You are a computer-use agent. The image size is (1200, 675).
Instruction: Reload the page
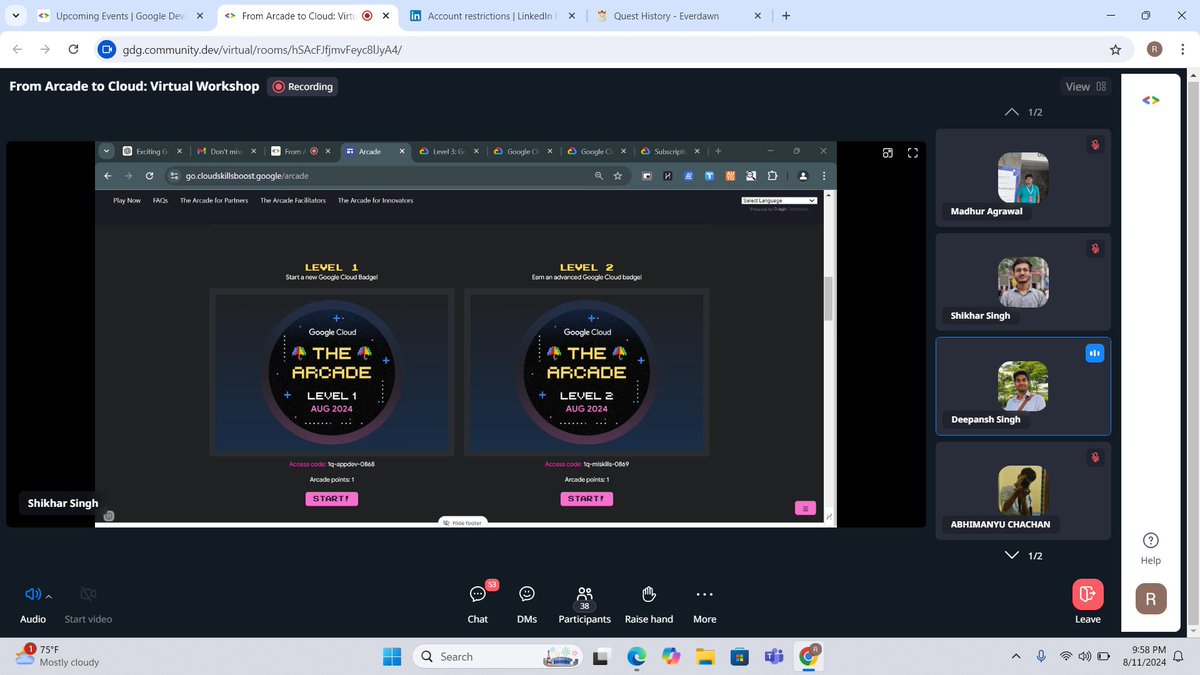tap(73, 49)
